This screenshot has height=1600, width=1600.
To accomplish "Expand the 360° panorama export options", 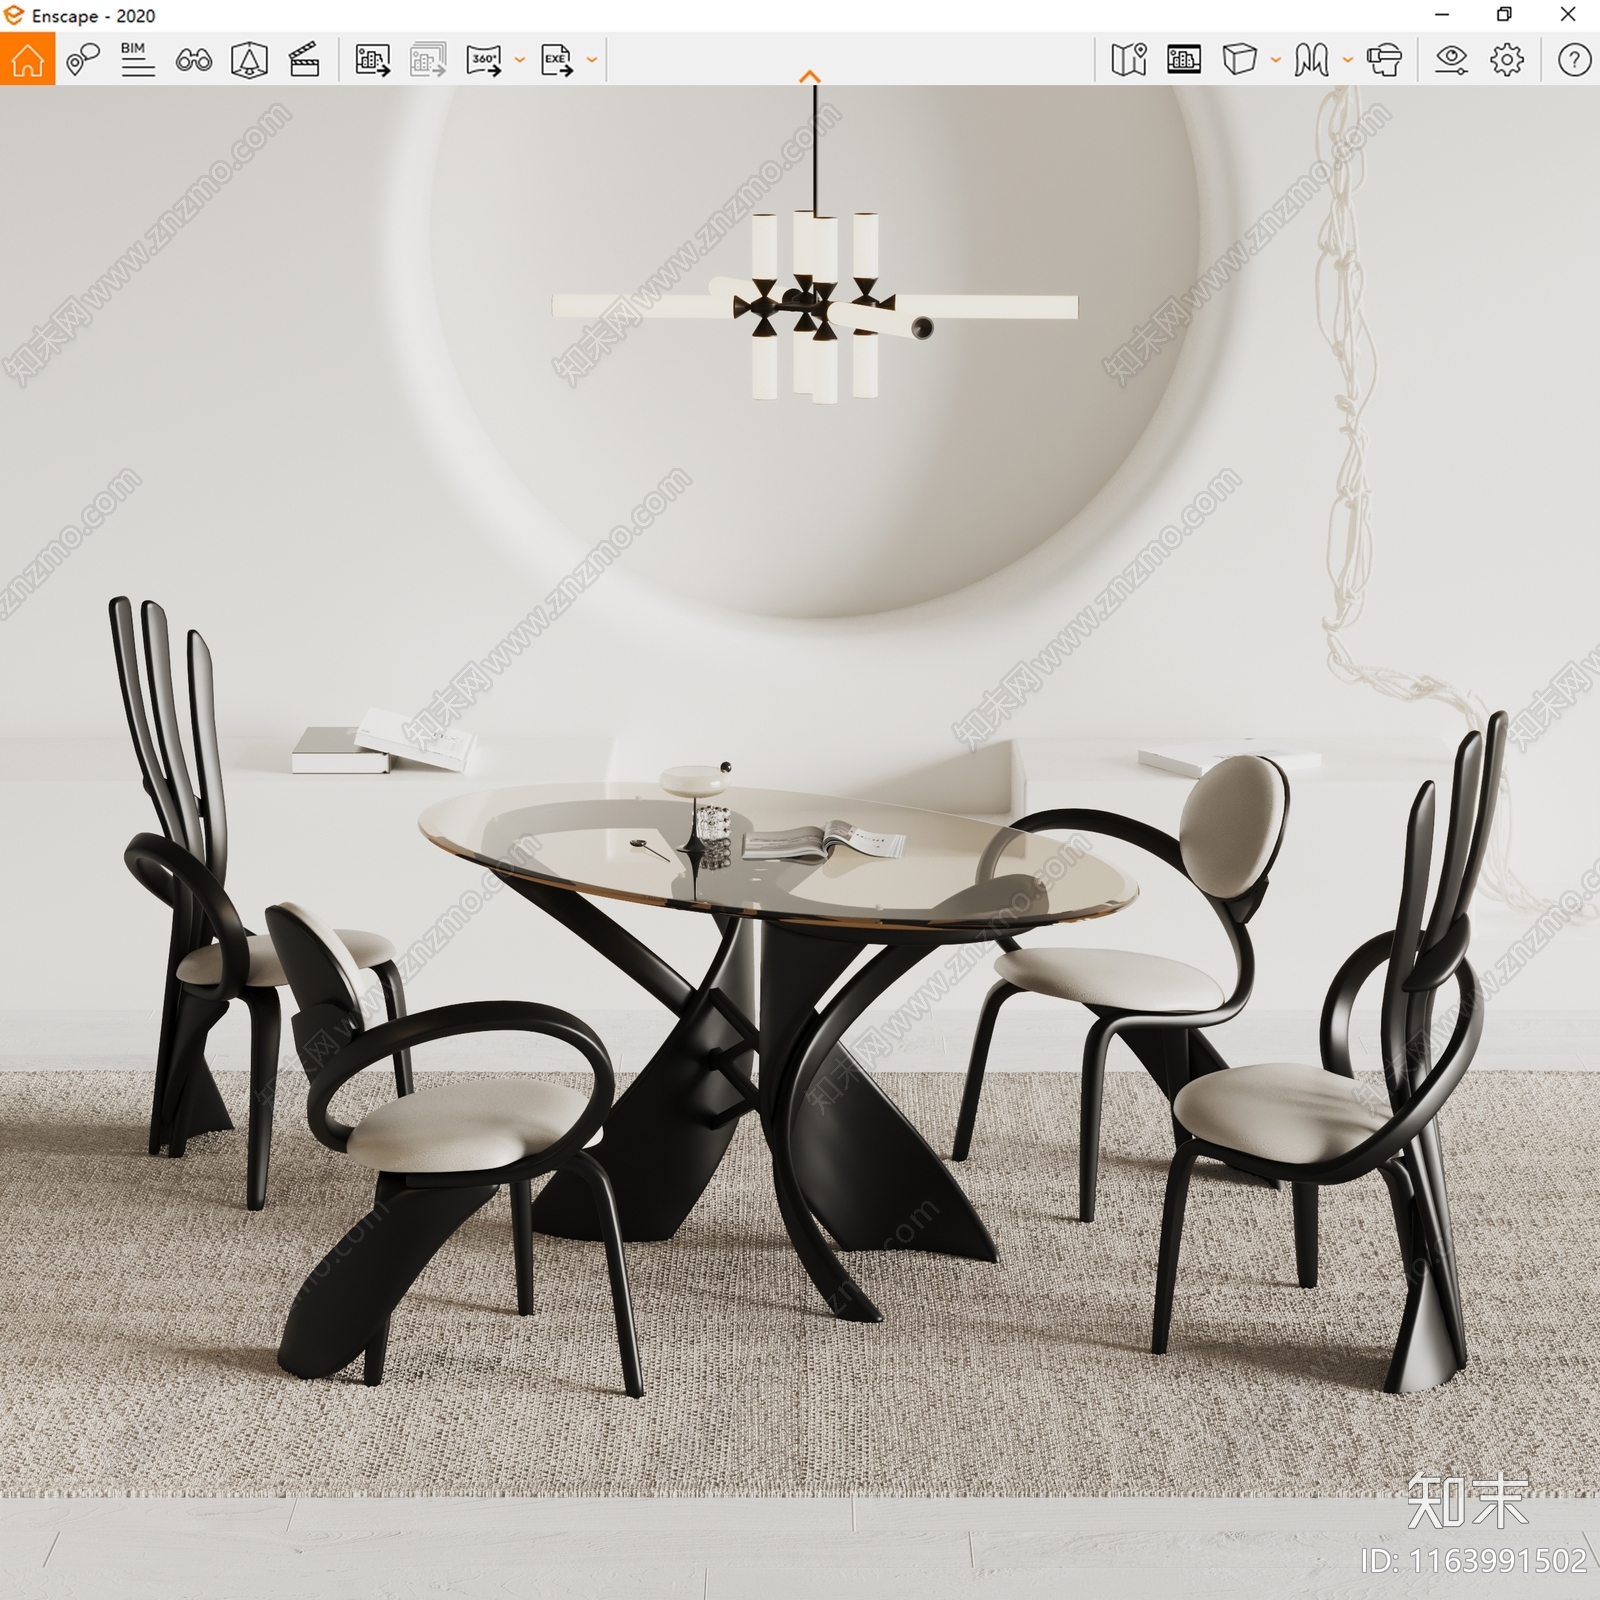I will pos(520,60).
